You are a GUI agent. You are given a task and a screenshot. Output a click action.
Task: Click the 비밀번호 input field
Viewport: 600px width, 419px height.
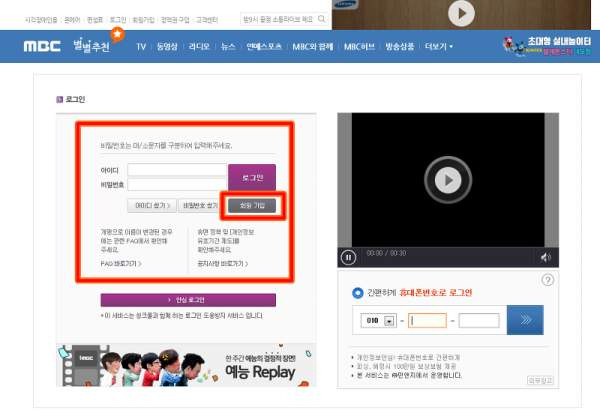(x=177, y=184)
